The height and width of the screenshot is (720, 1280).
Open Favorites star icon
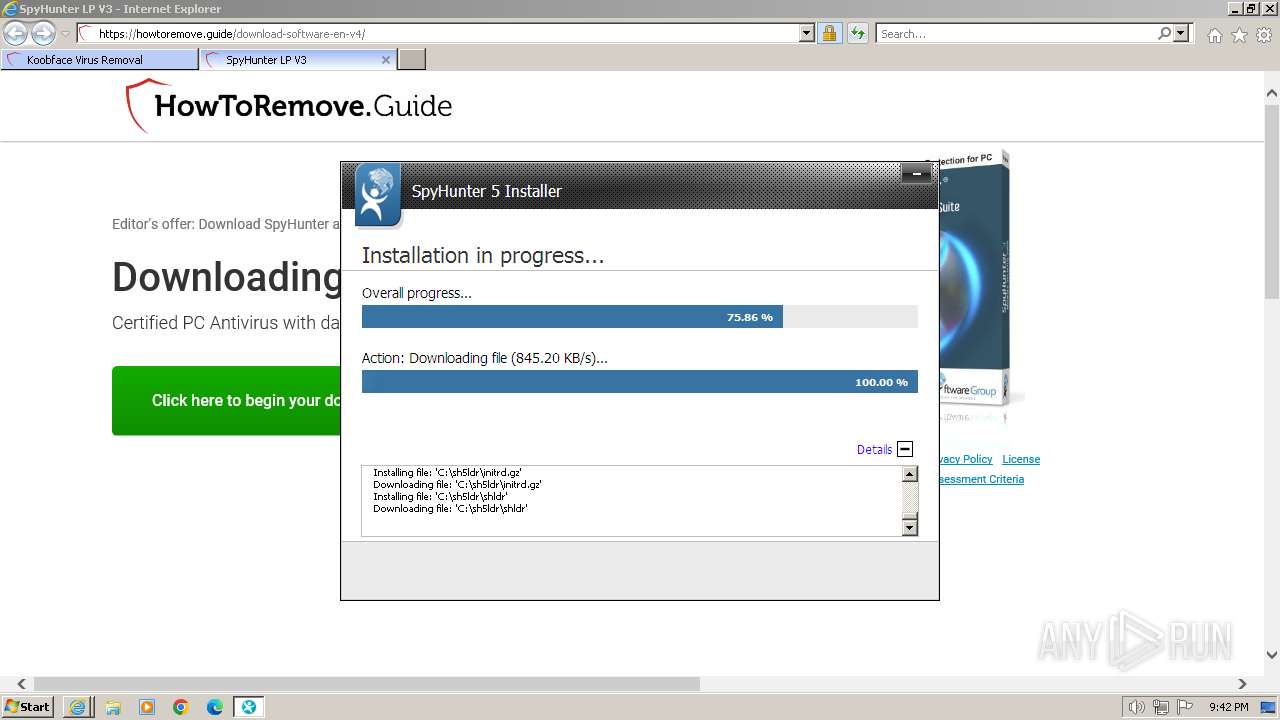(1239, 35)
